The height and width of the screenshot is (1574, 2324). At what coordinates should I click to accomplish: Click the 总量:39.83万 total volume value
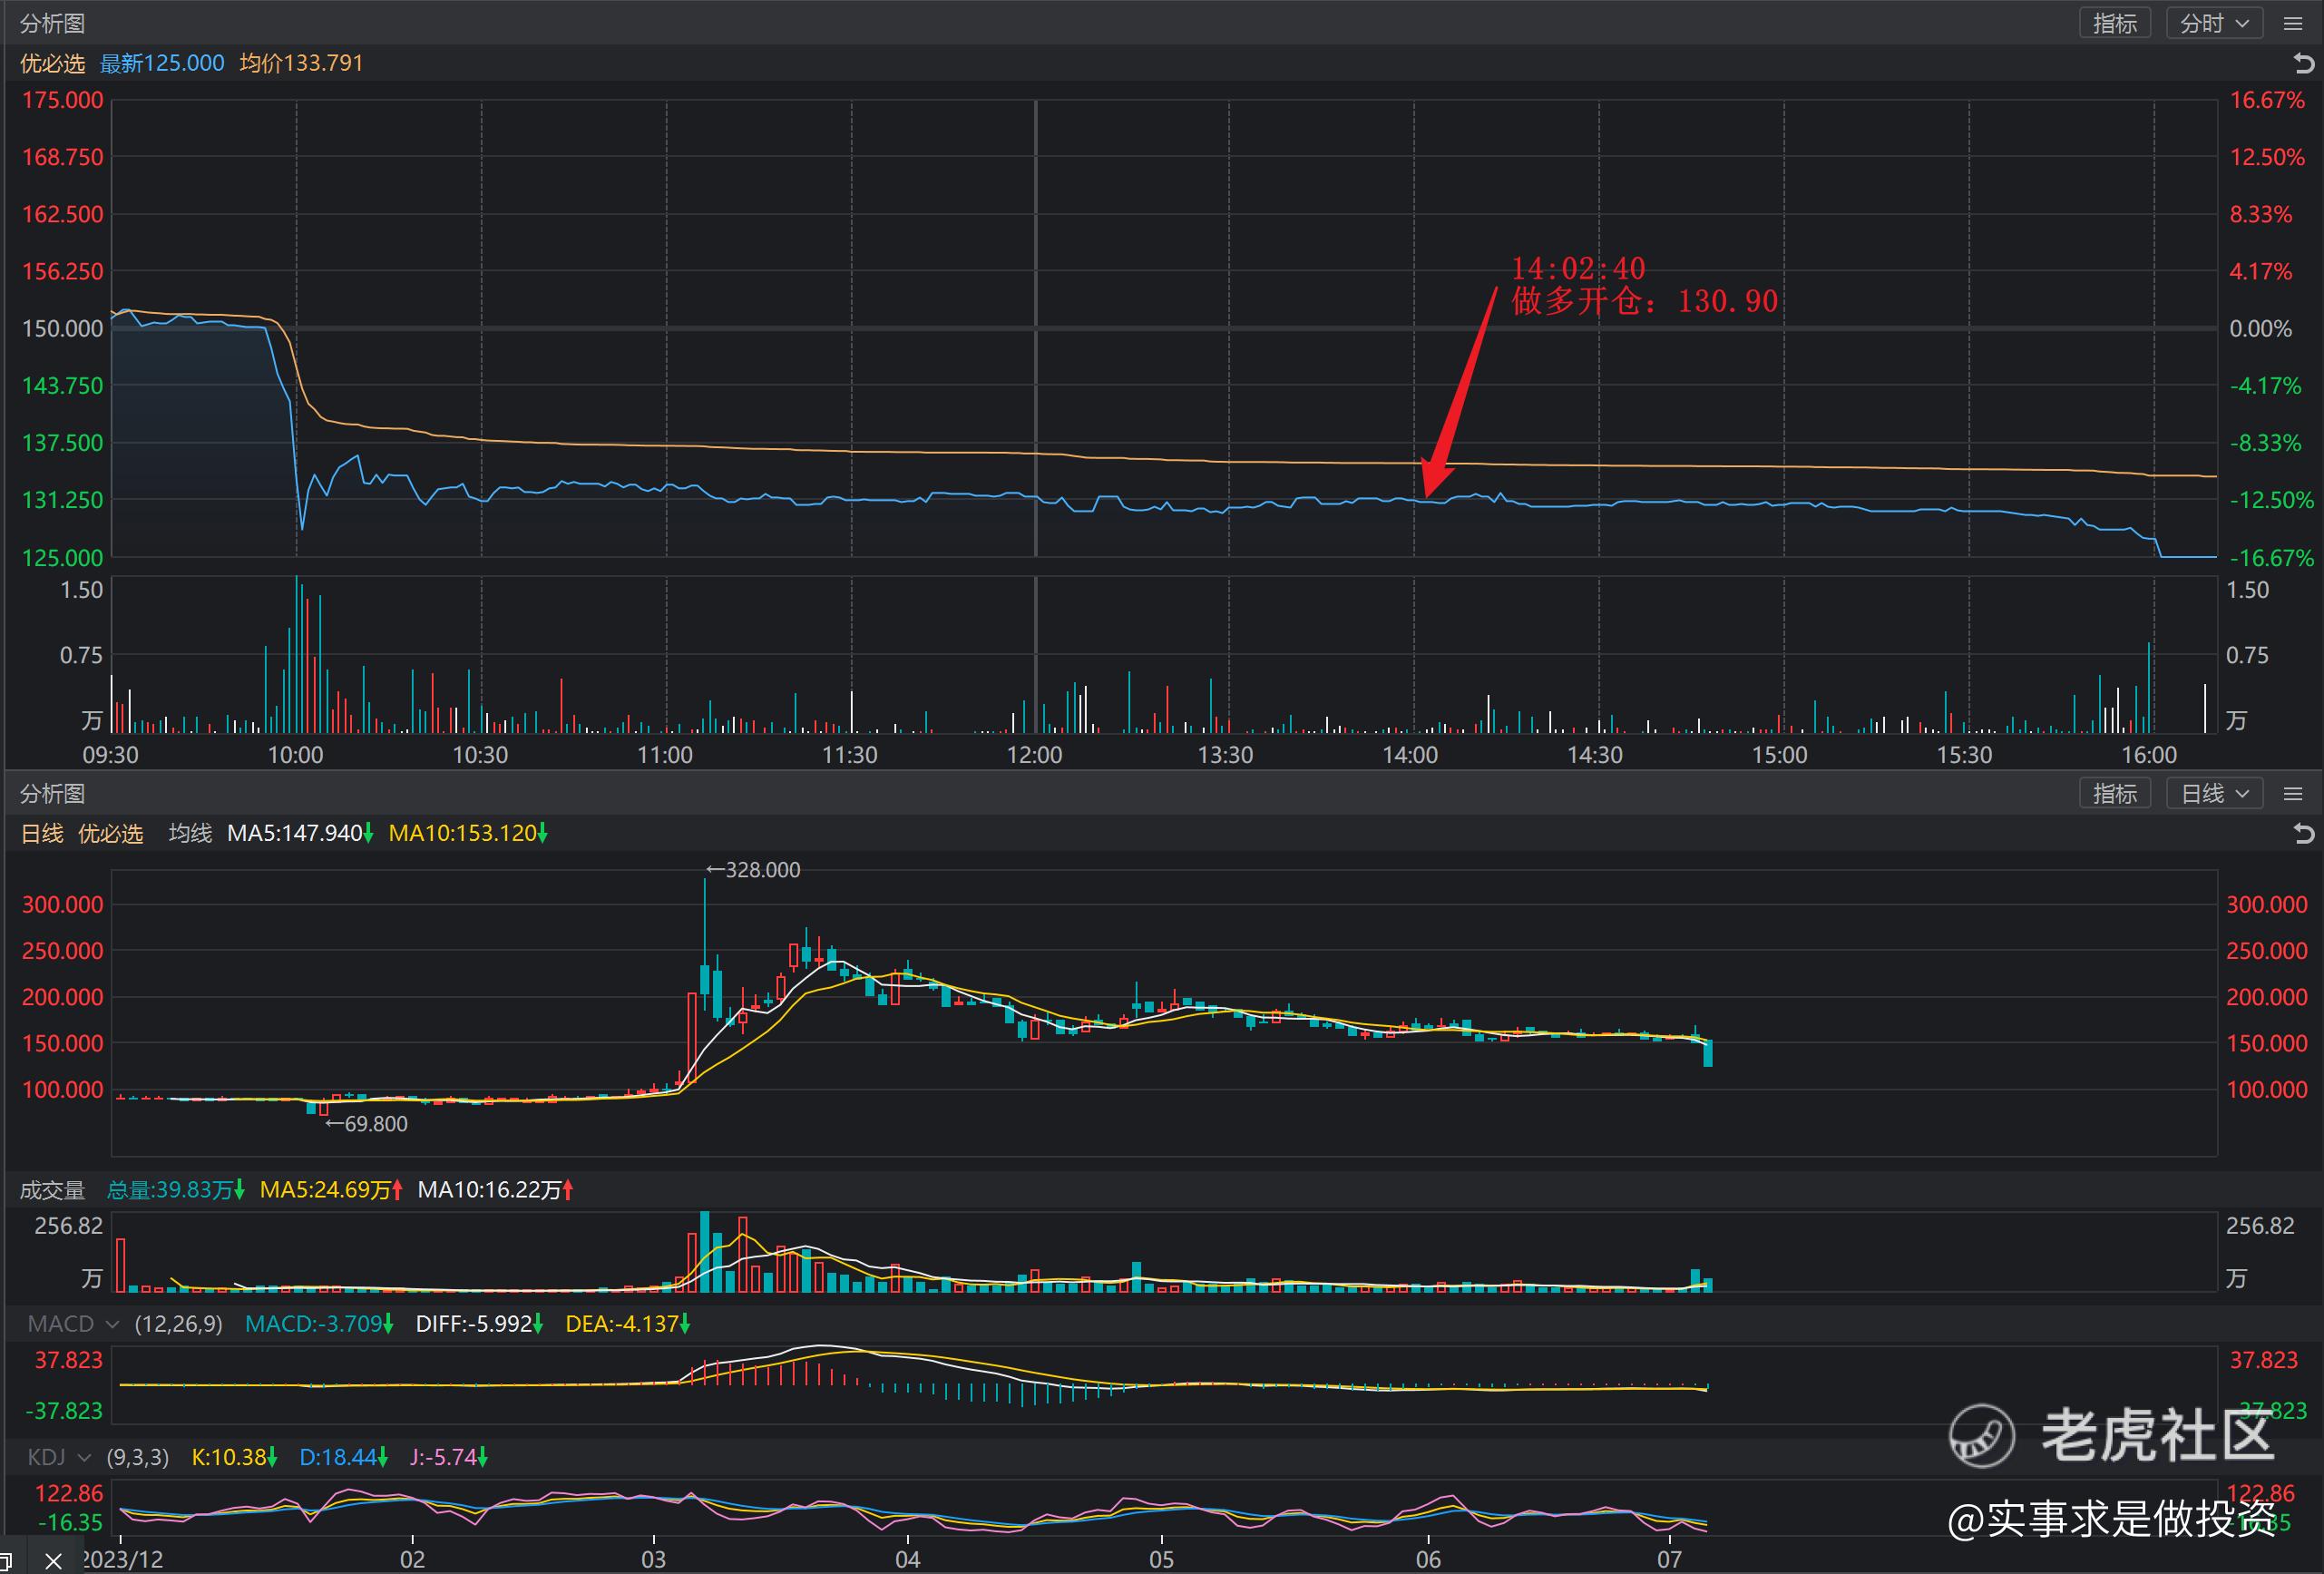[x=175, y=1190]
